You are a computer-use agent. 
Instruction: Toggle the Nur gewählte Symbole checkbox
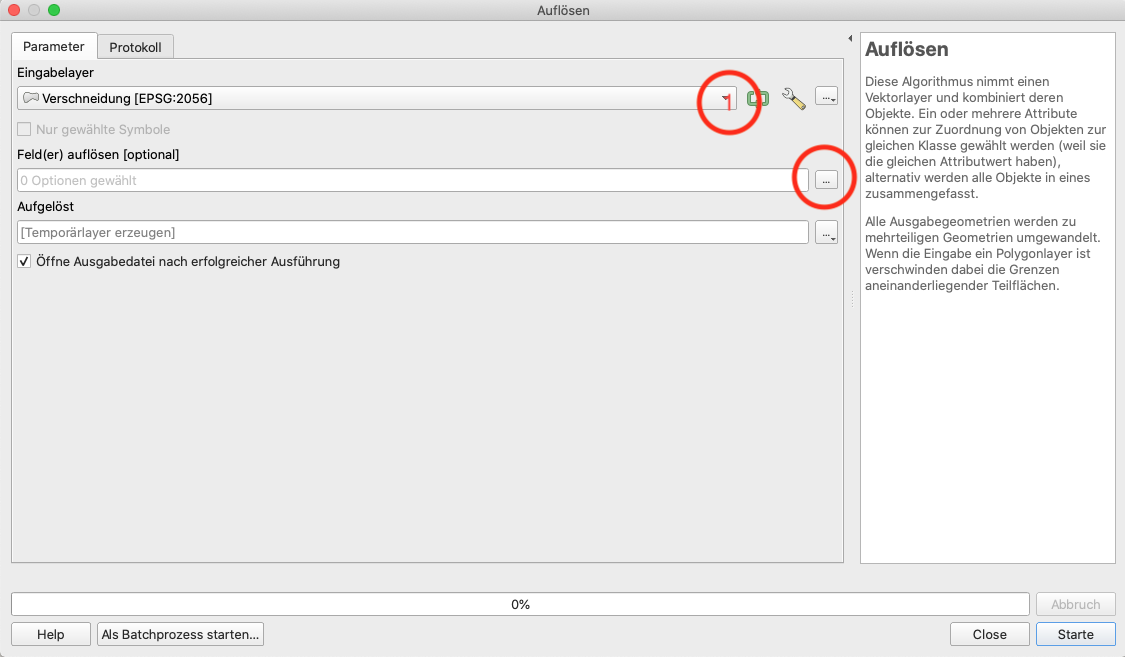coord(25,129)
